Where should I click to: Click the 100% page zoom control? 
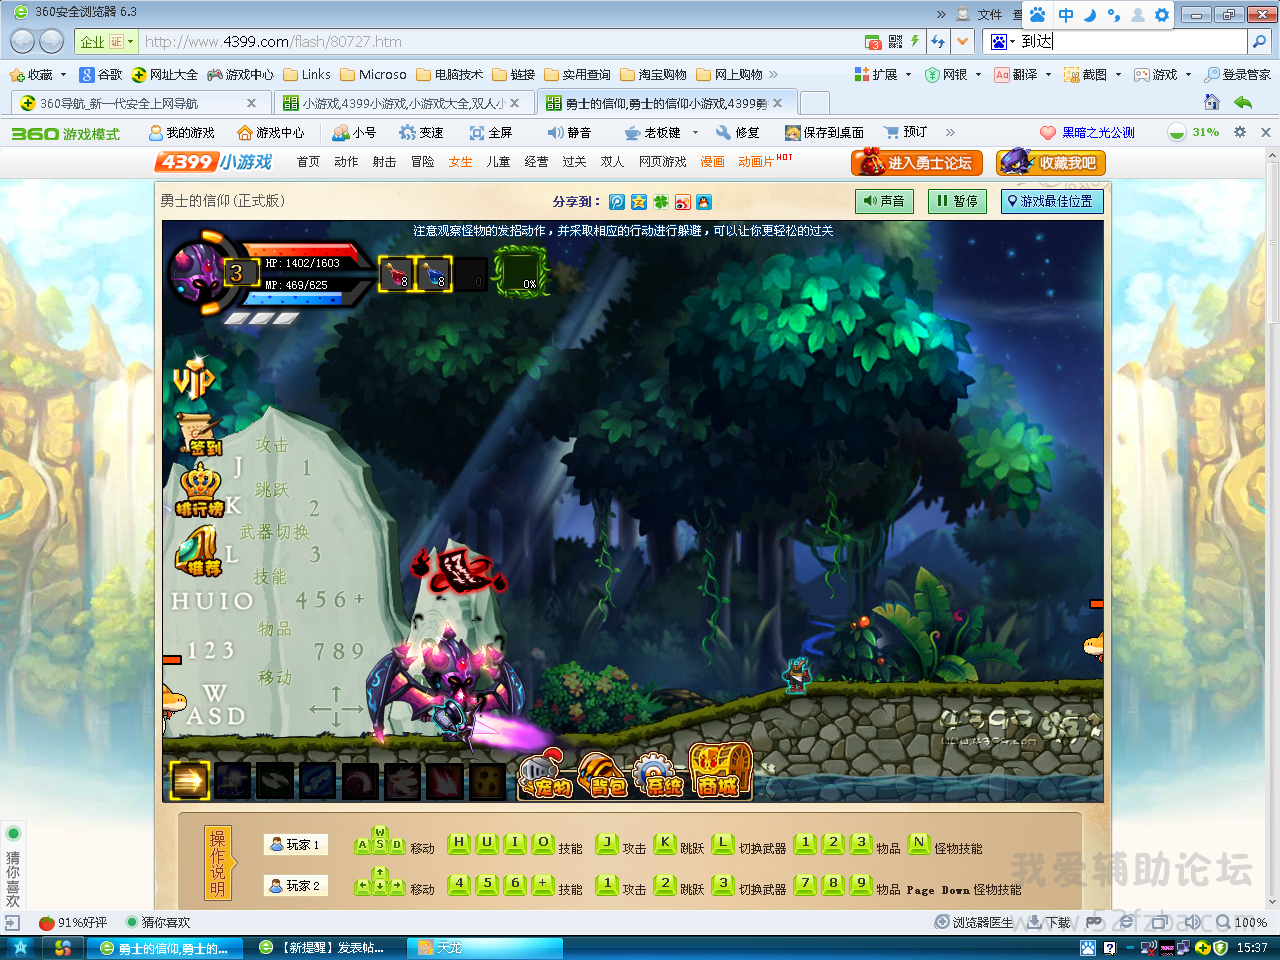(1241, 922)
